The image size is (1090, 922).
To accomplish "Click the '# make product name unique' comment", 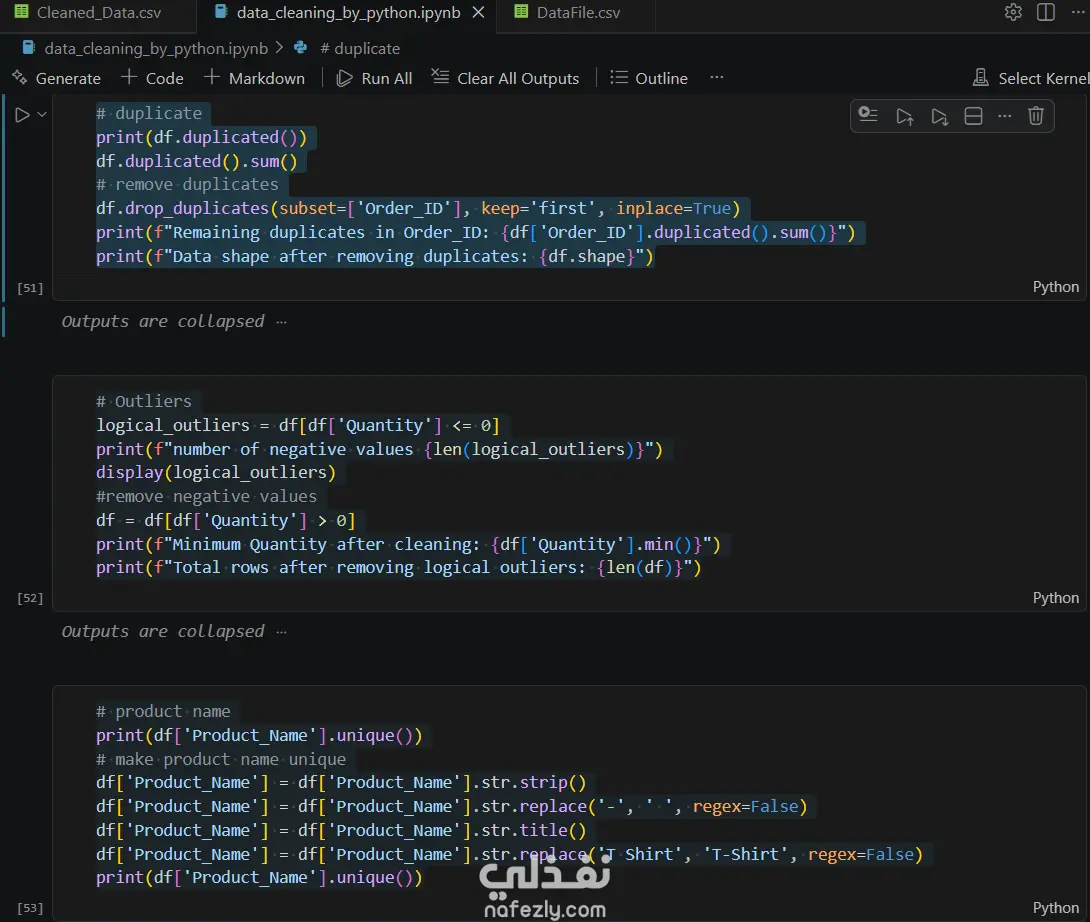I will coord(220,759).
